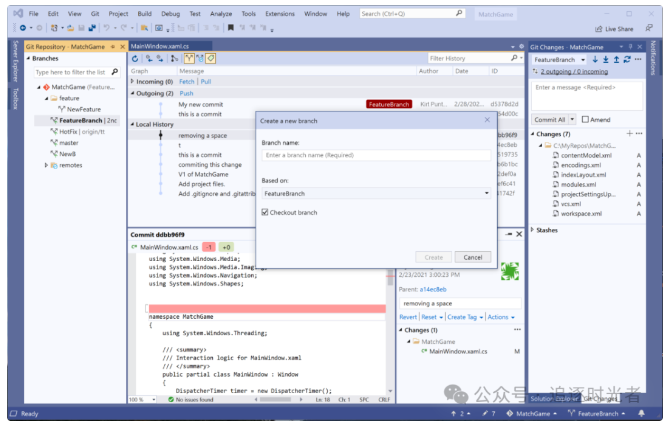
Task: Expand the remotes folder
Action: pos(46,165)
